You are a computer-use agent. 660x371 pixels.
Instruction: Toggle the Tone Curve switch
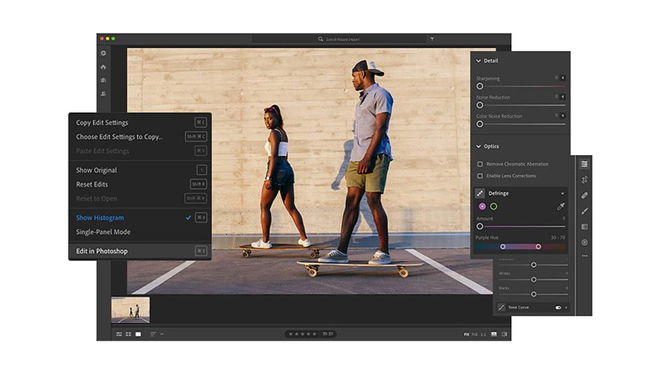(x=558, y=308)
